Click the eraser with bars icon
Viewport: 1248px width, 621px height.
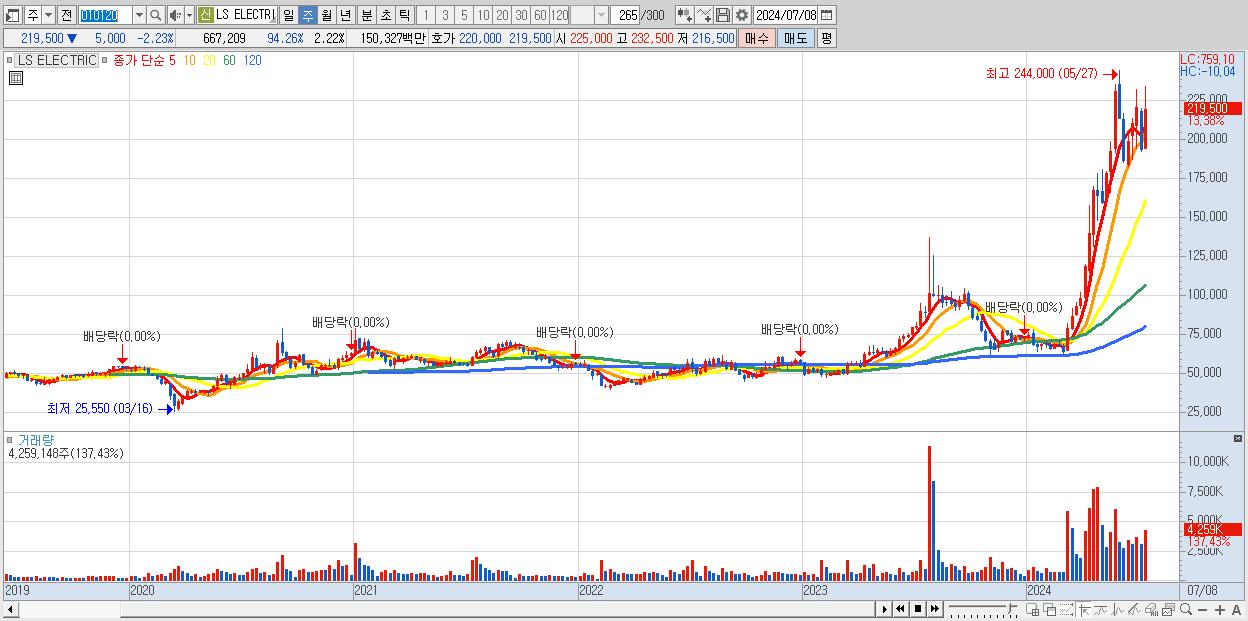(1151, 609)
